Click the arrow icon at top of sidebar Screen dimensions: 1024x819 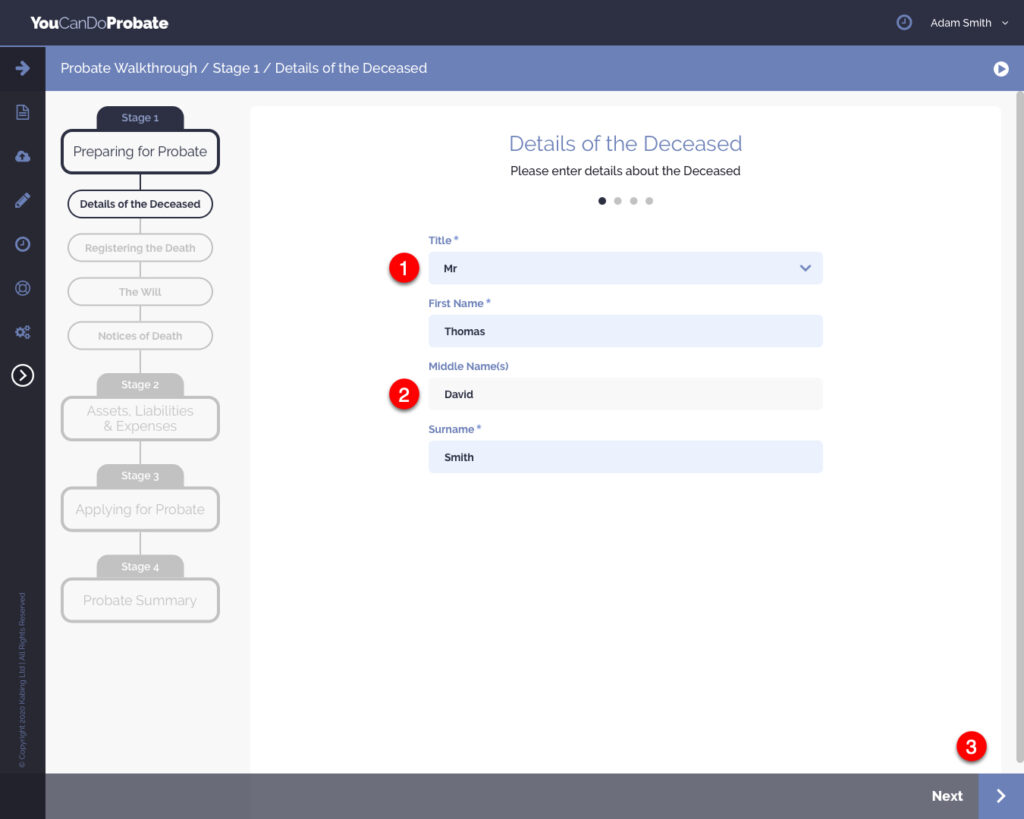coord(22,68)
